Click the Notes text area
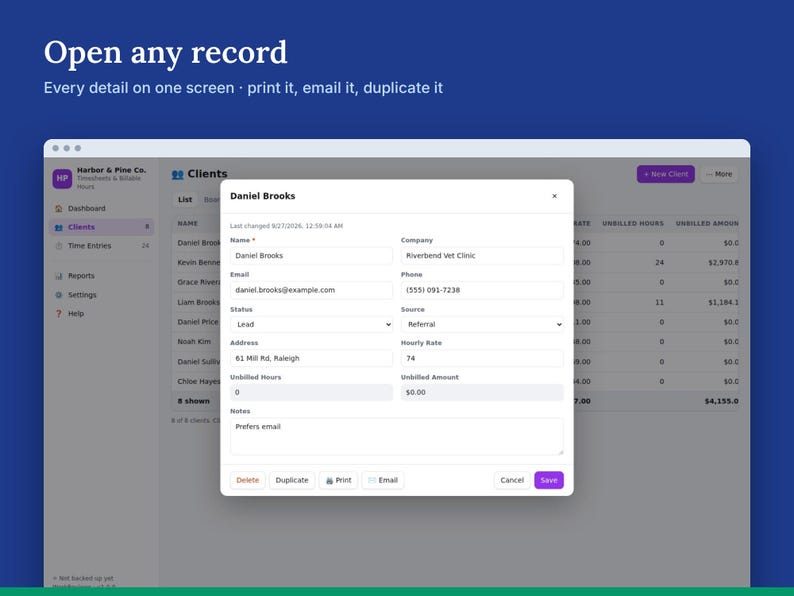This screenshot has height=596, width=794. coord(396,436)
